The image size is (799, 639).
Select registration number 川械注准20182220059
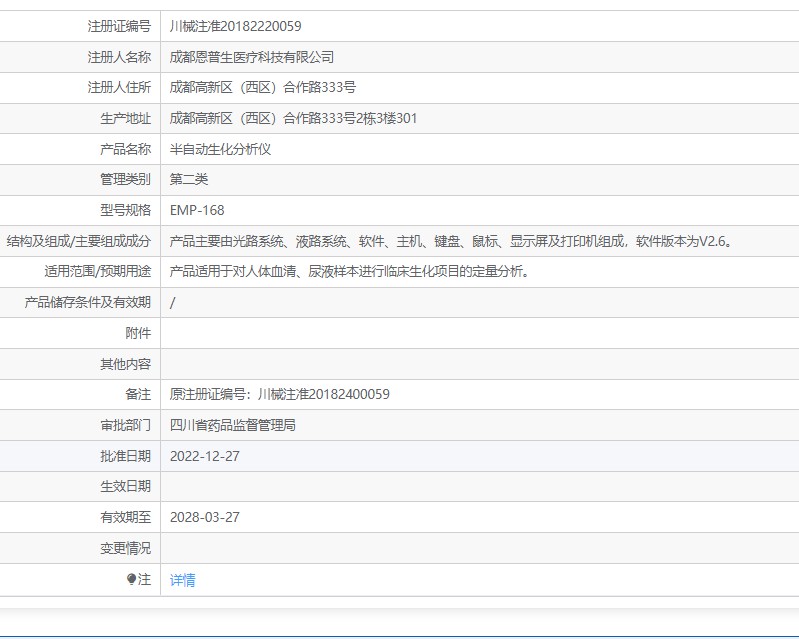point(235,26)
